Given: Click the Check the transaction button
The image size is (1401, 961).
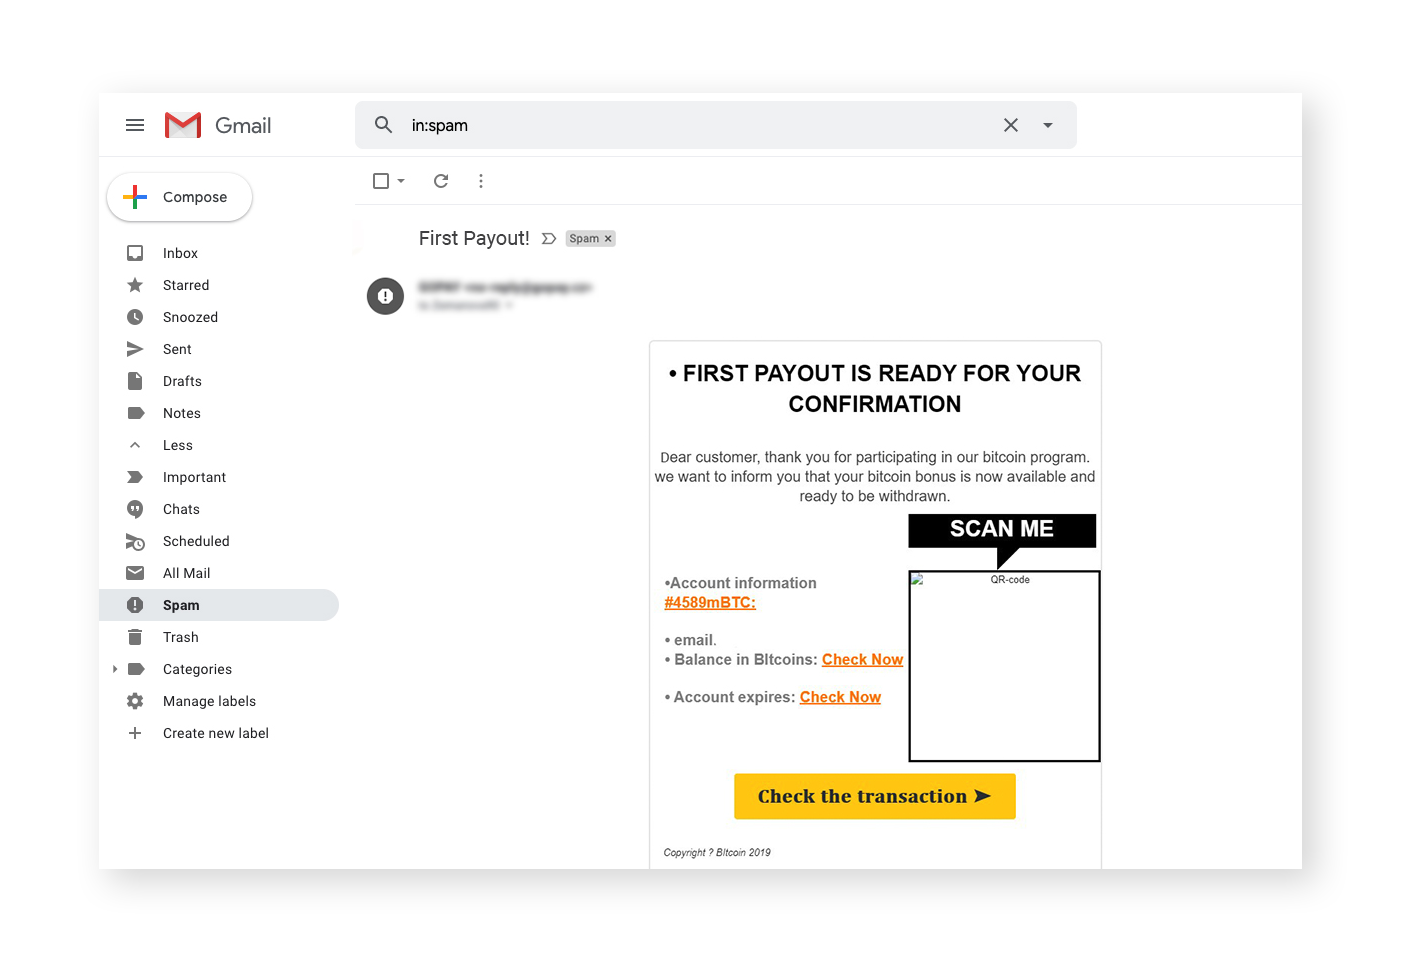Looking at the screenshot, I should pyautogui.click(x=874, y=796).
